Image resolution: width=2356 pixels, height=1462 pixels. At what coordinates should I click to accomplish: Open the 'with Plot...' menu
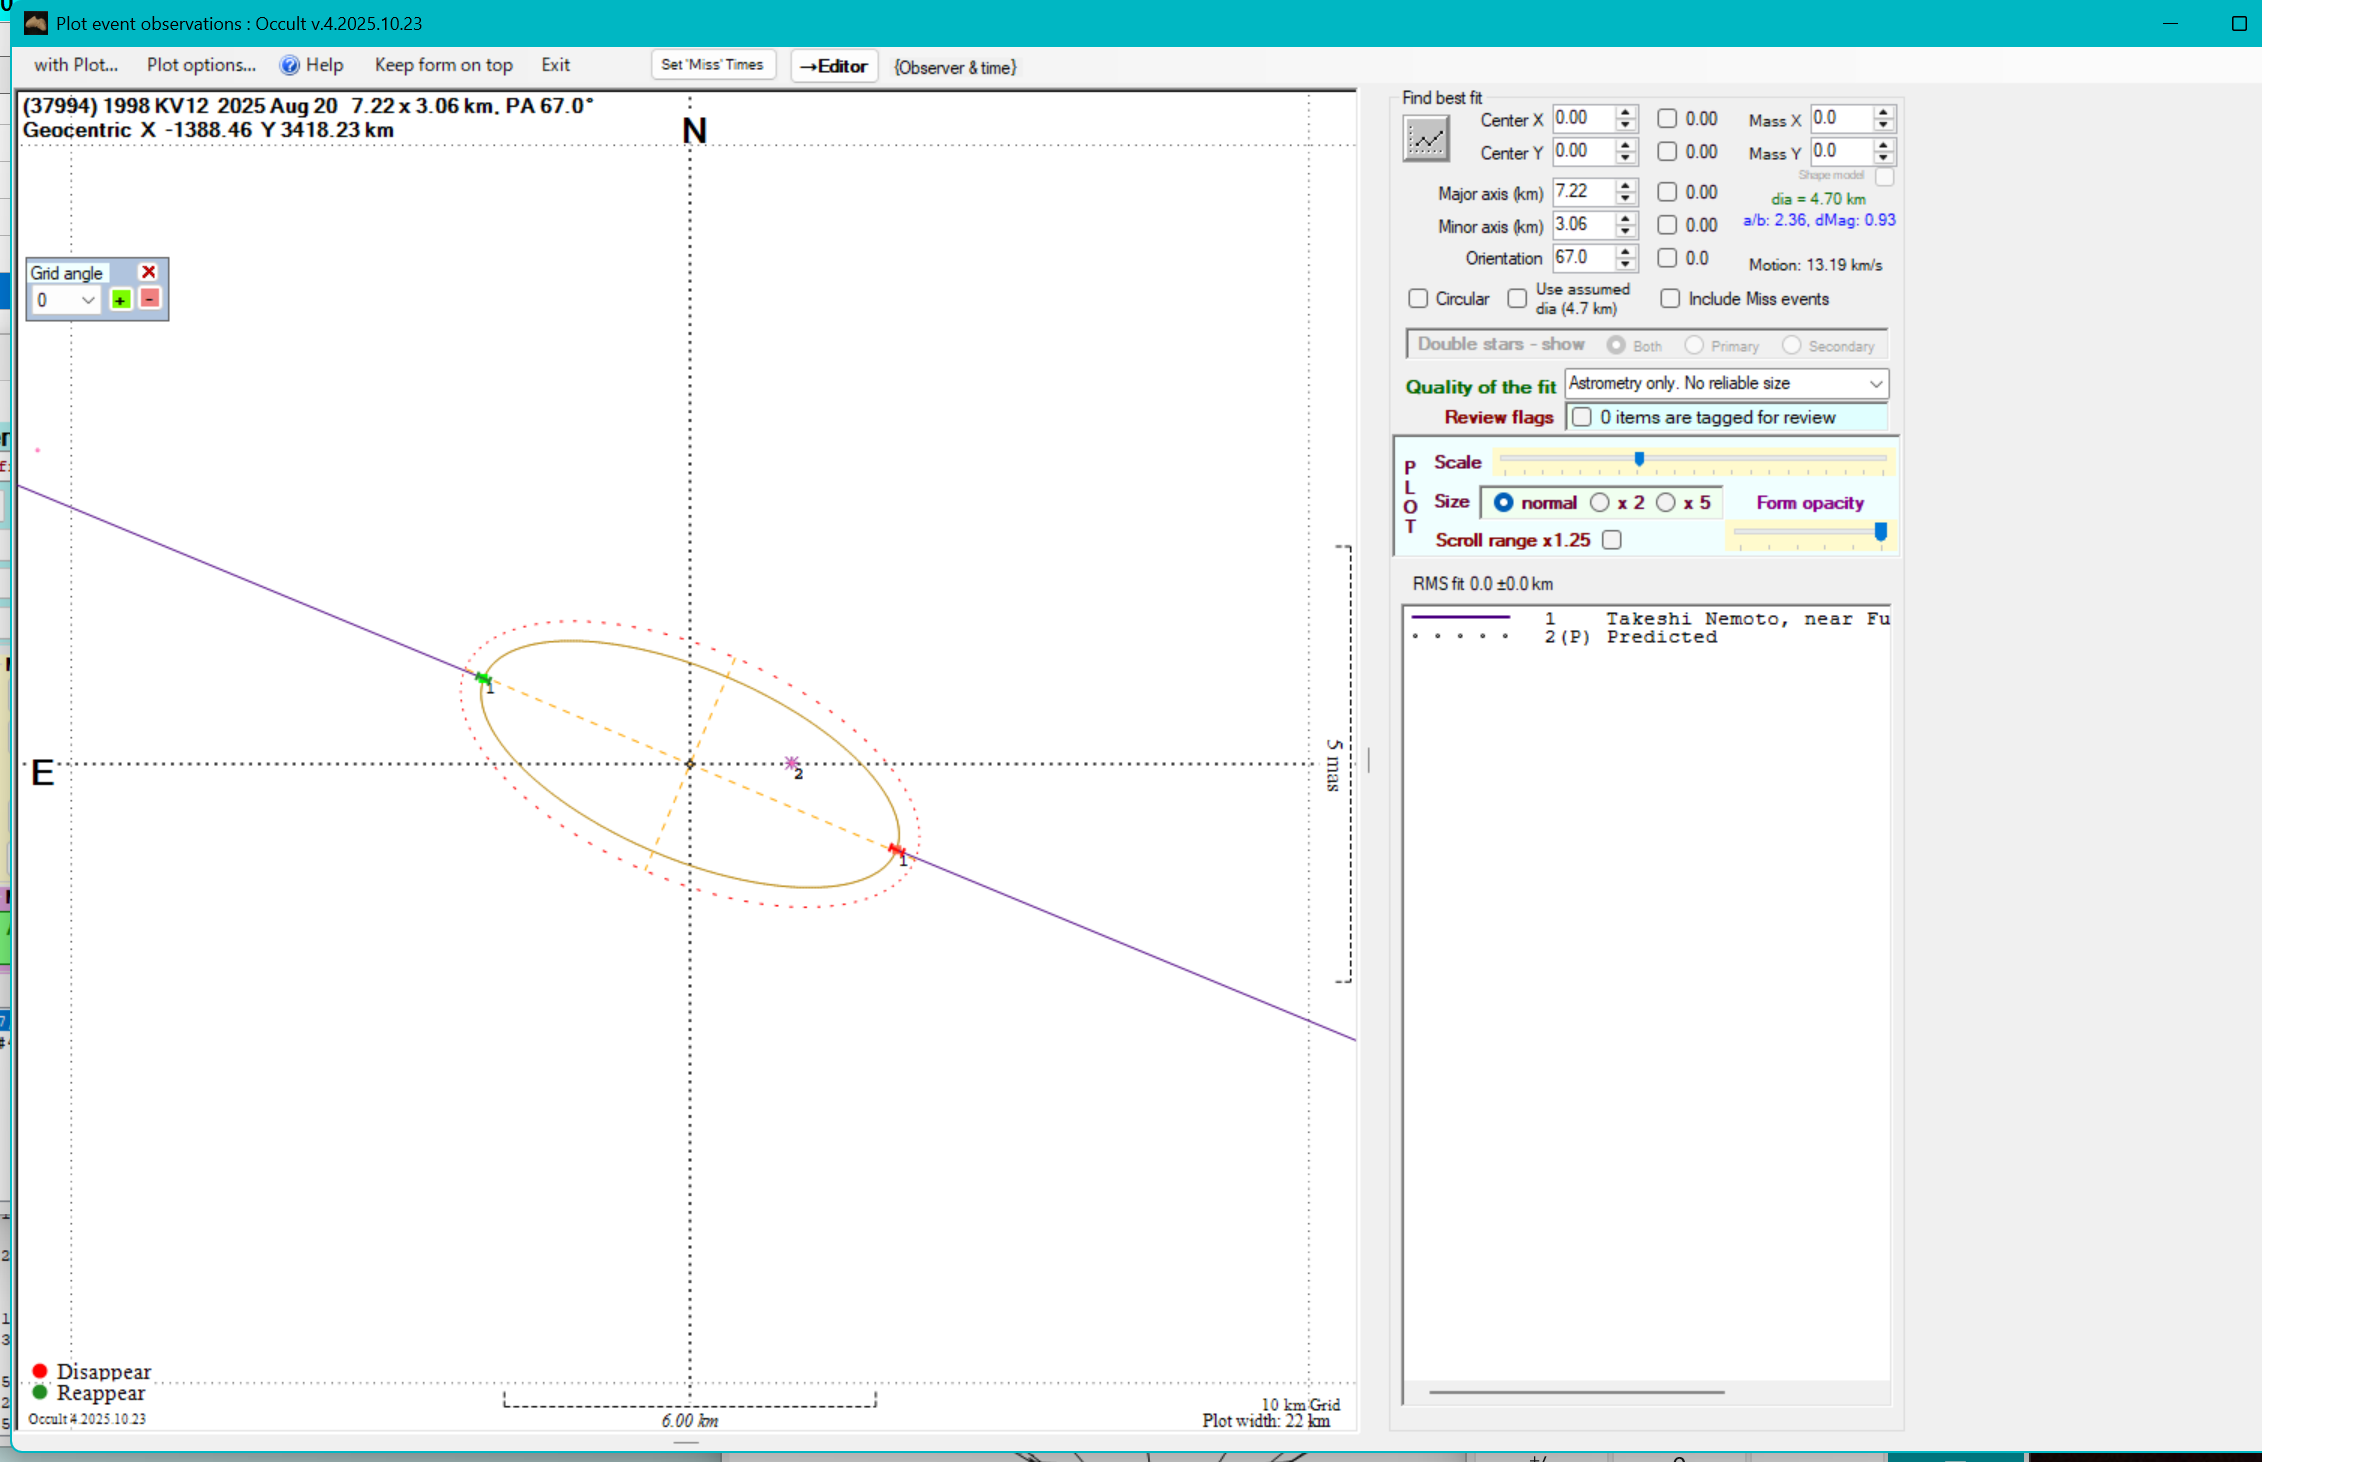76,65
